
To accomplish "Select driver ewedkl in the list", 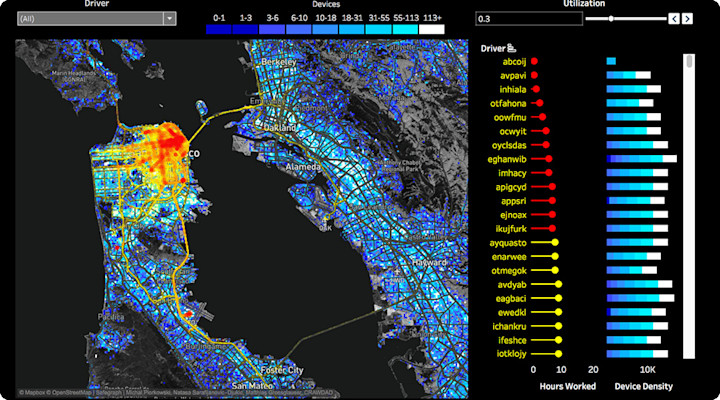I will click(x=512, y=312).
